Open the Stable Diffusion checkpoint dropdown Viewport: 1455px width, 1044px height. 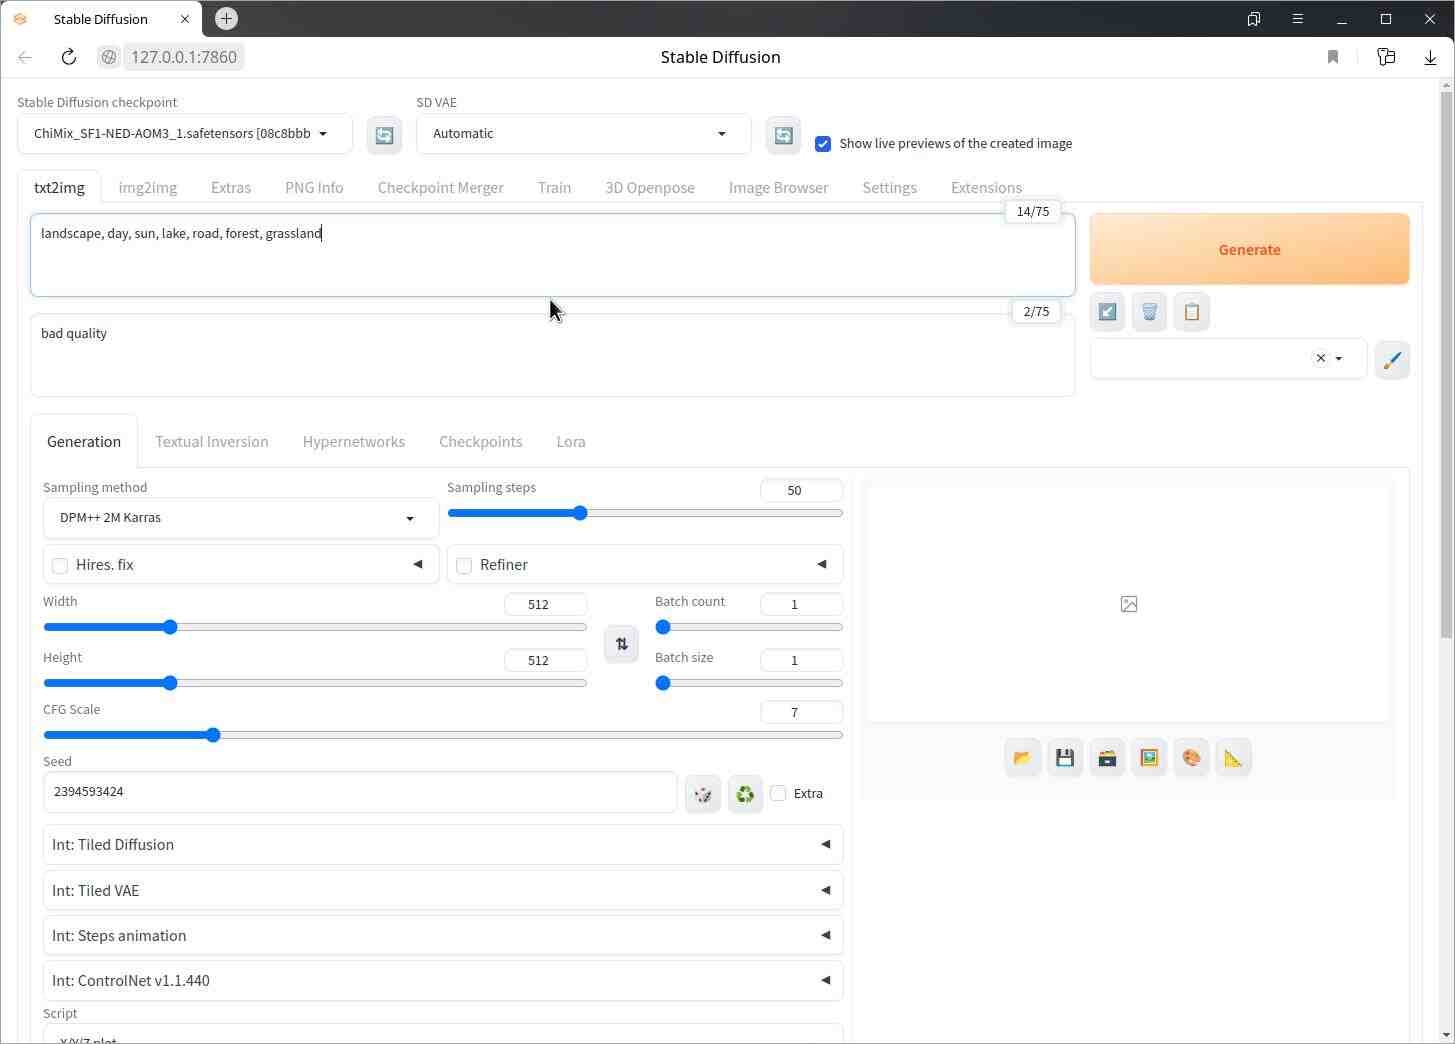point(185,134)
